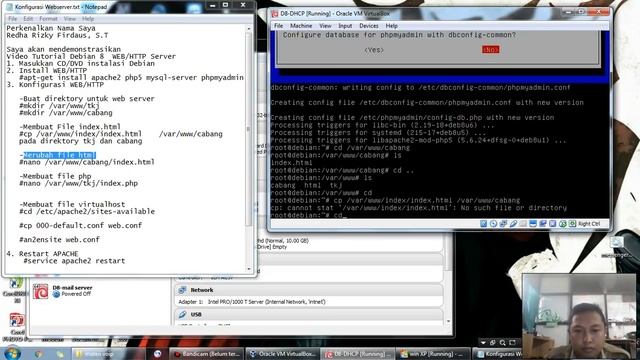Open the VM window Help menu
The height and width of the screenshot is (360, 640).
click(391, 26)
